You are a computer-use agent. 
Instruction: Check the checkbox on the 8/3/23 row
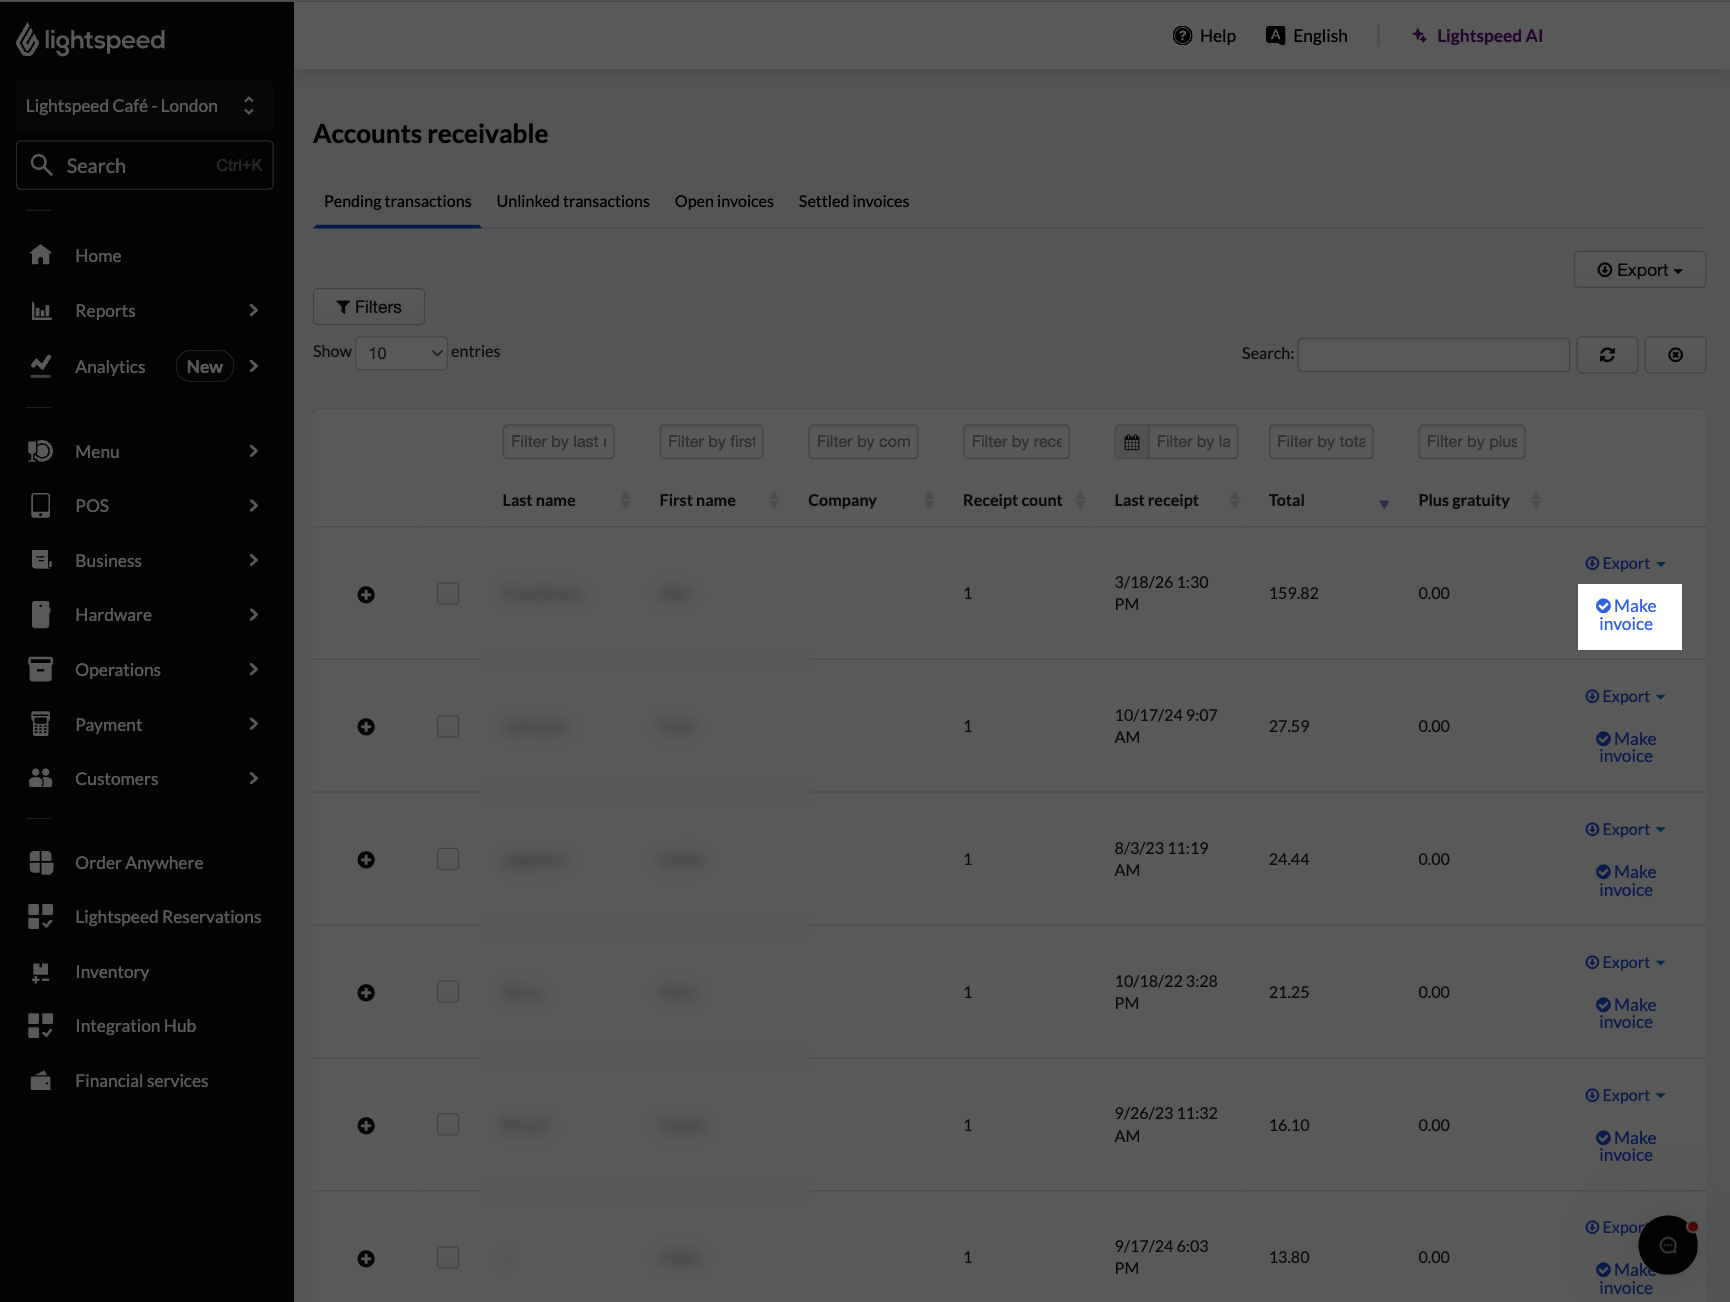(x=447, y=859)
